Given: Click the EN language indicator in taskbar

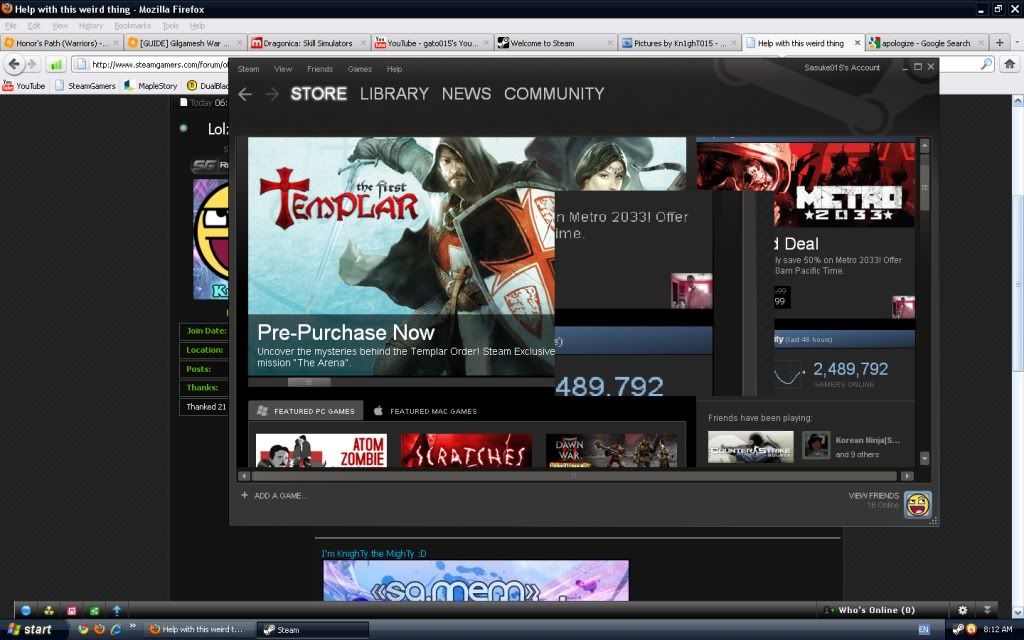Looking at the screenshot, I should (x=923, y=630).
